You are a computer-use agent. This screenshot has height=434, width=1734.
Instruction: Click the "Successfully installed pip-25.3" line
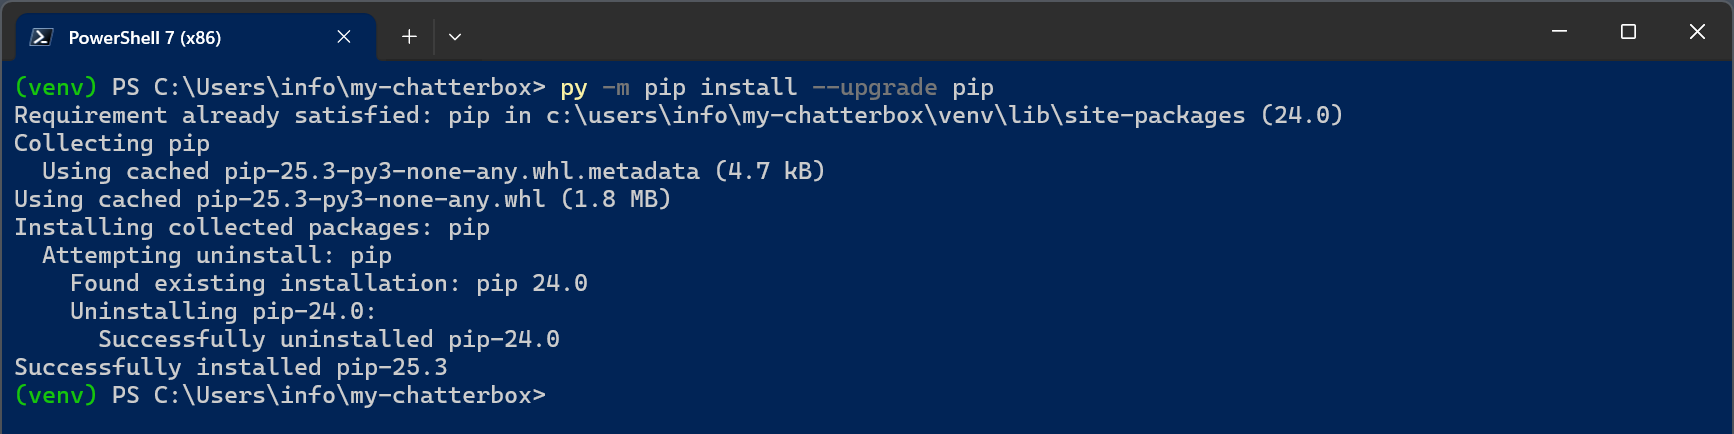(x=230, y=368)
